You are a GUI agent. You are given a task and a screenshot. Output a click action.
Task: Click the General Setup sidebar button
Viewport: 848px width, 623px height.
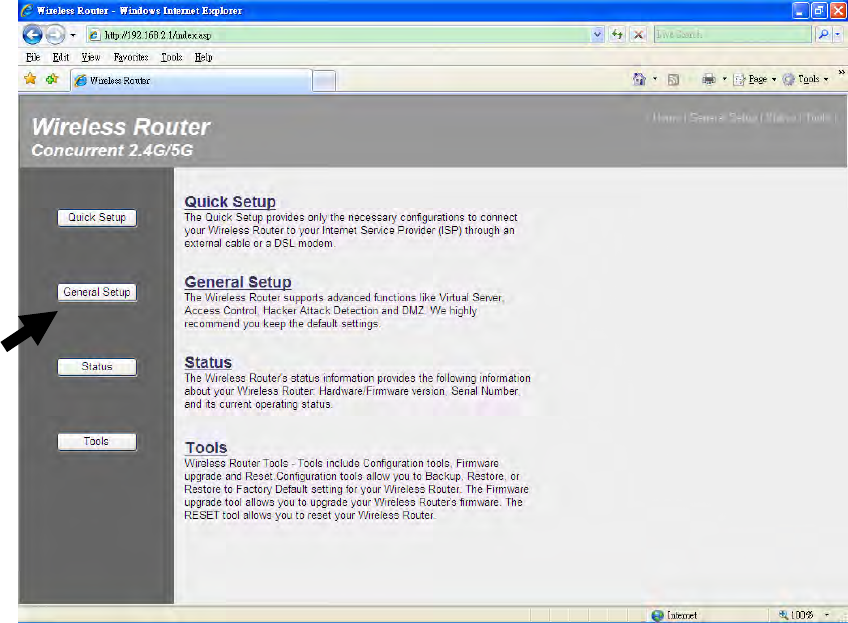[97, 292]
